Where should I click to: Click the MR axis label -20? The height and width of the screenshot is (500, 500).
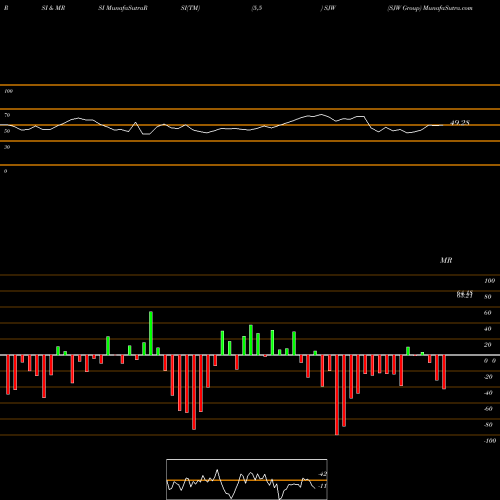(488, 377)
